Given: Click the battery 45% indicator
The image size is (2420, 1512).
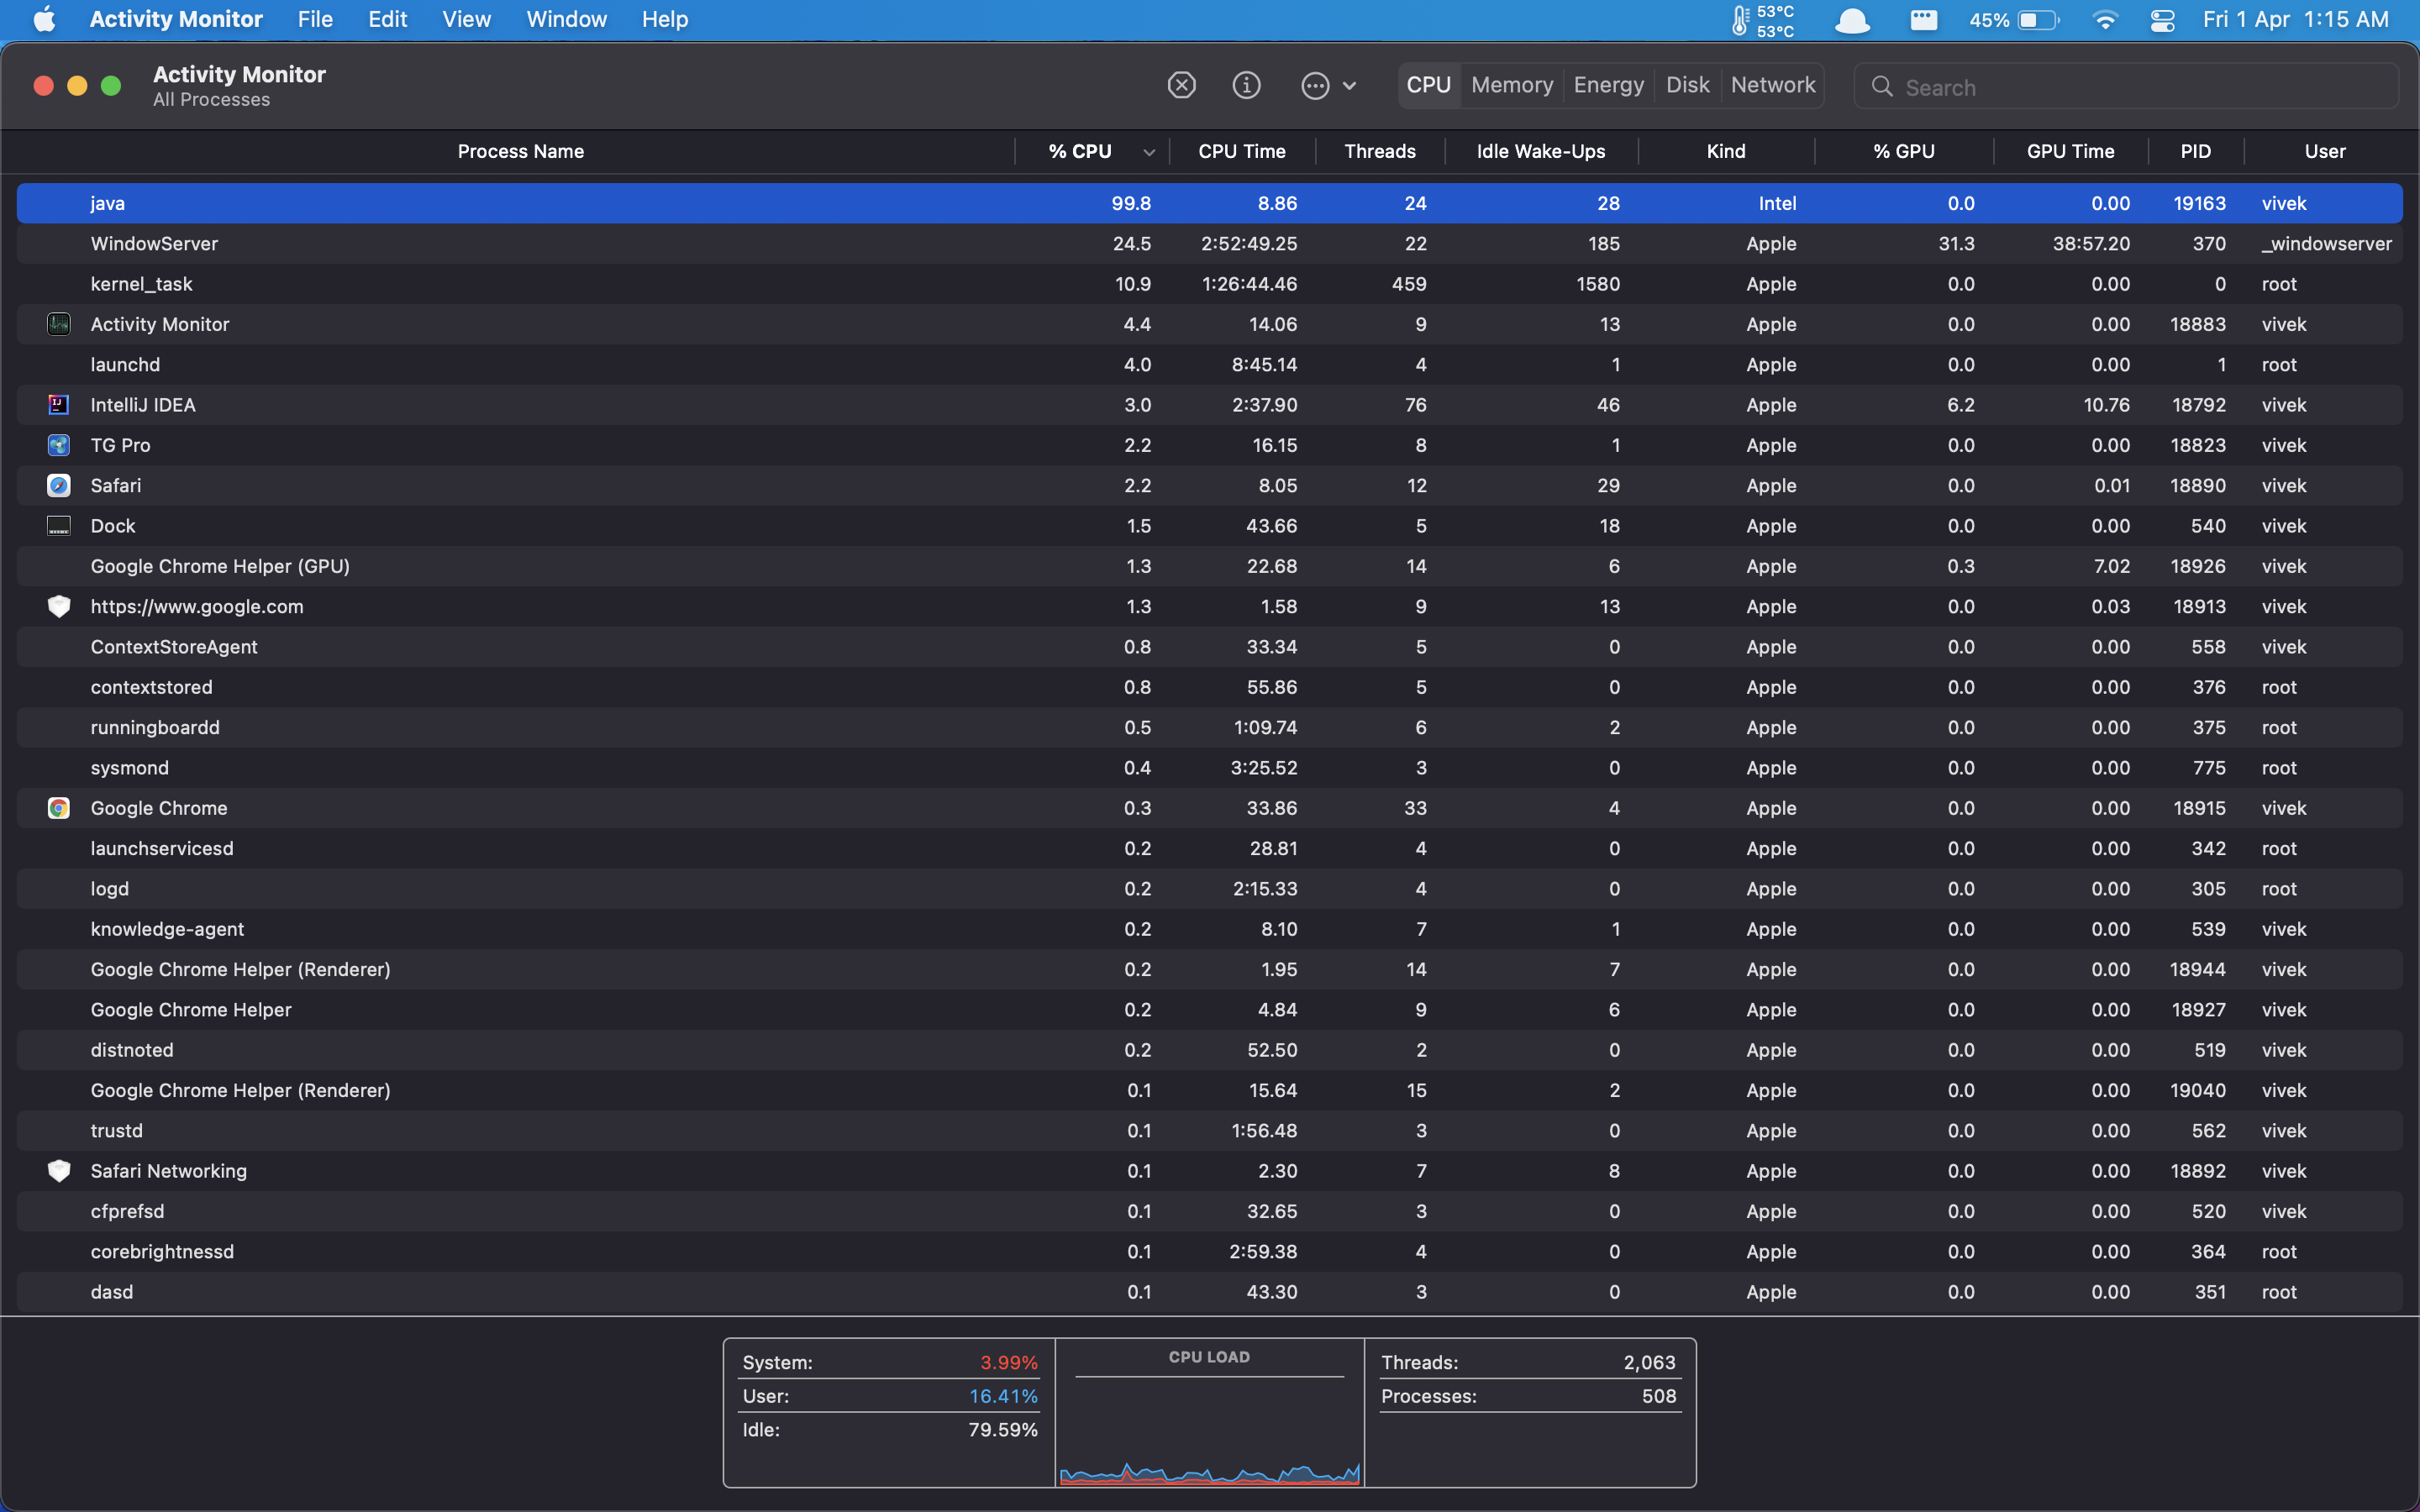Looking at the screenshot, I should (x=2014, y=20).
